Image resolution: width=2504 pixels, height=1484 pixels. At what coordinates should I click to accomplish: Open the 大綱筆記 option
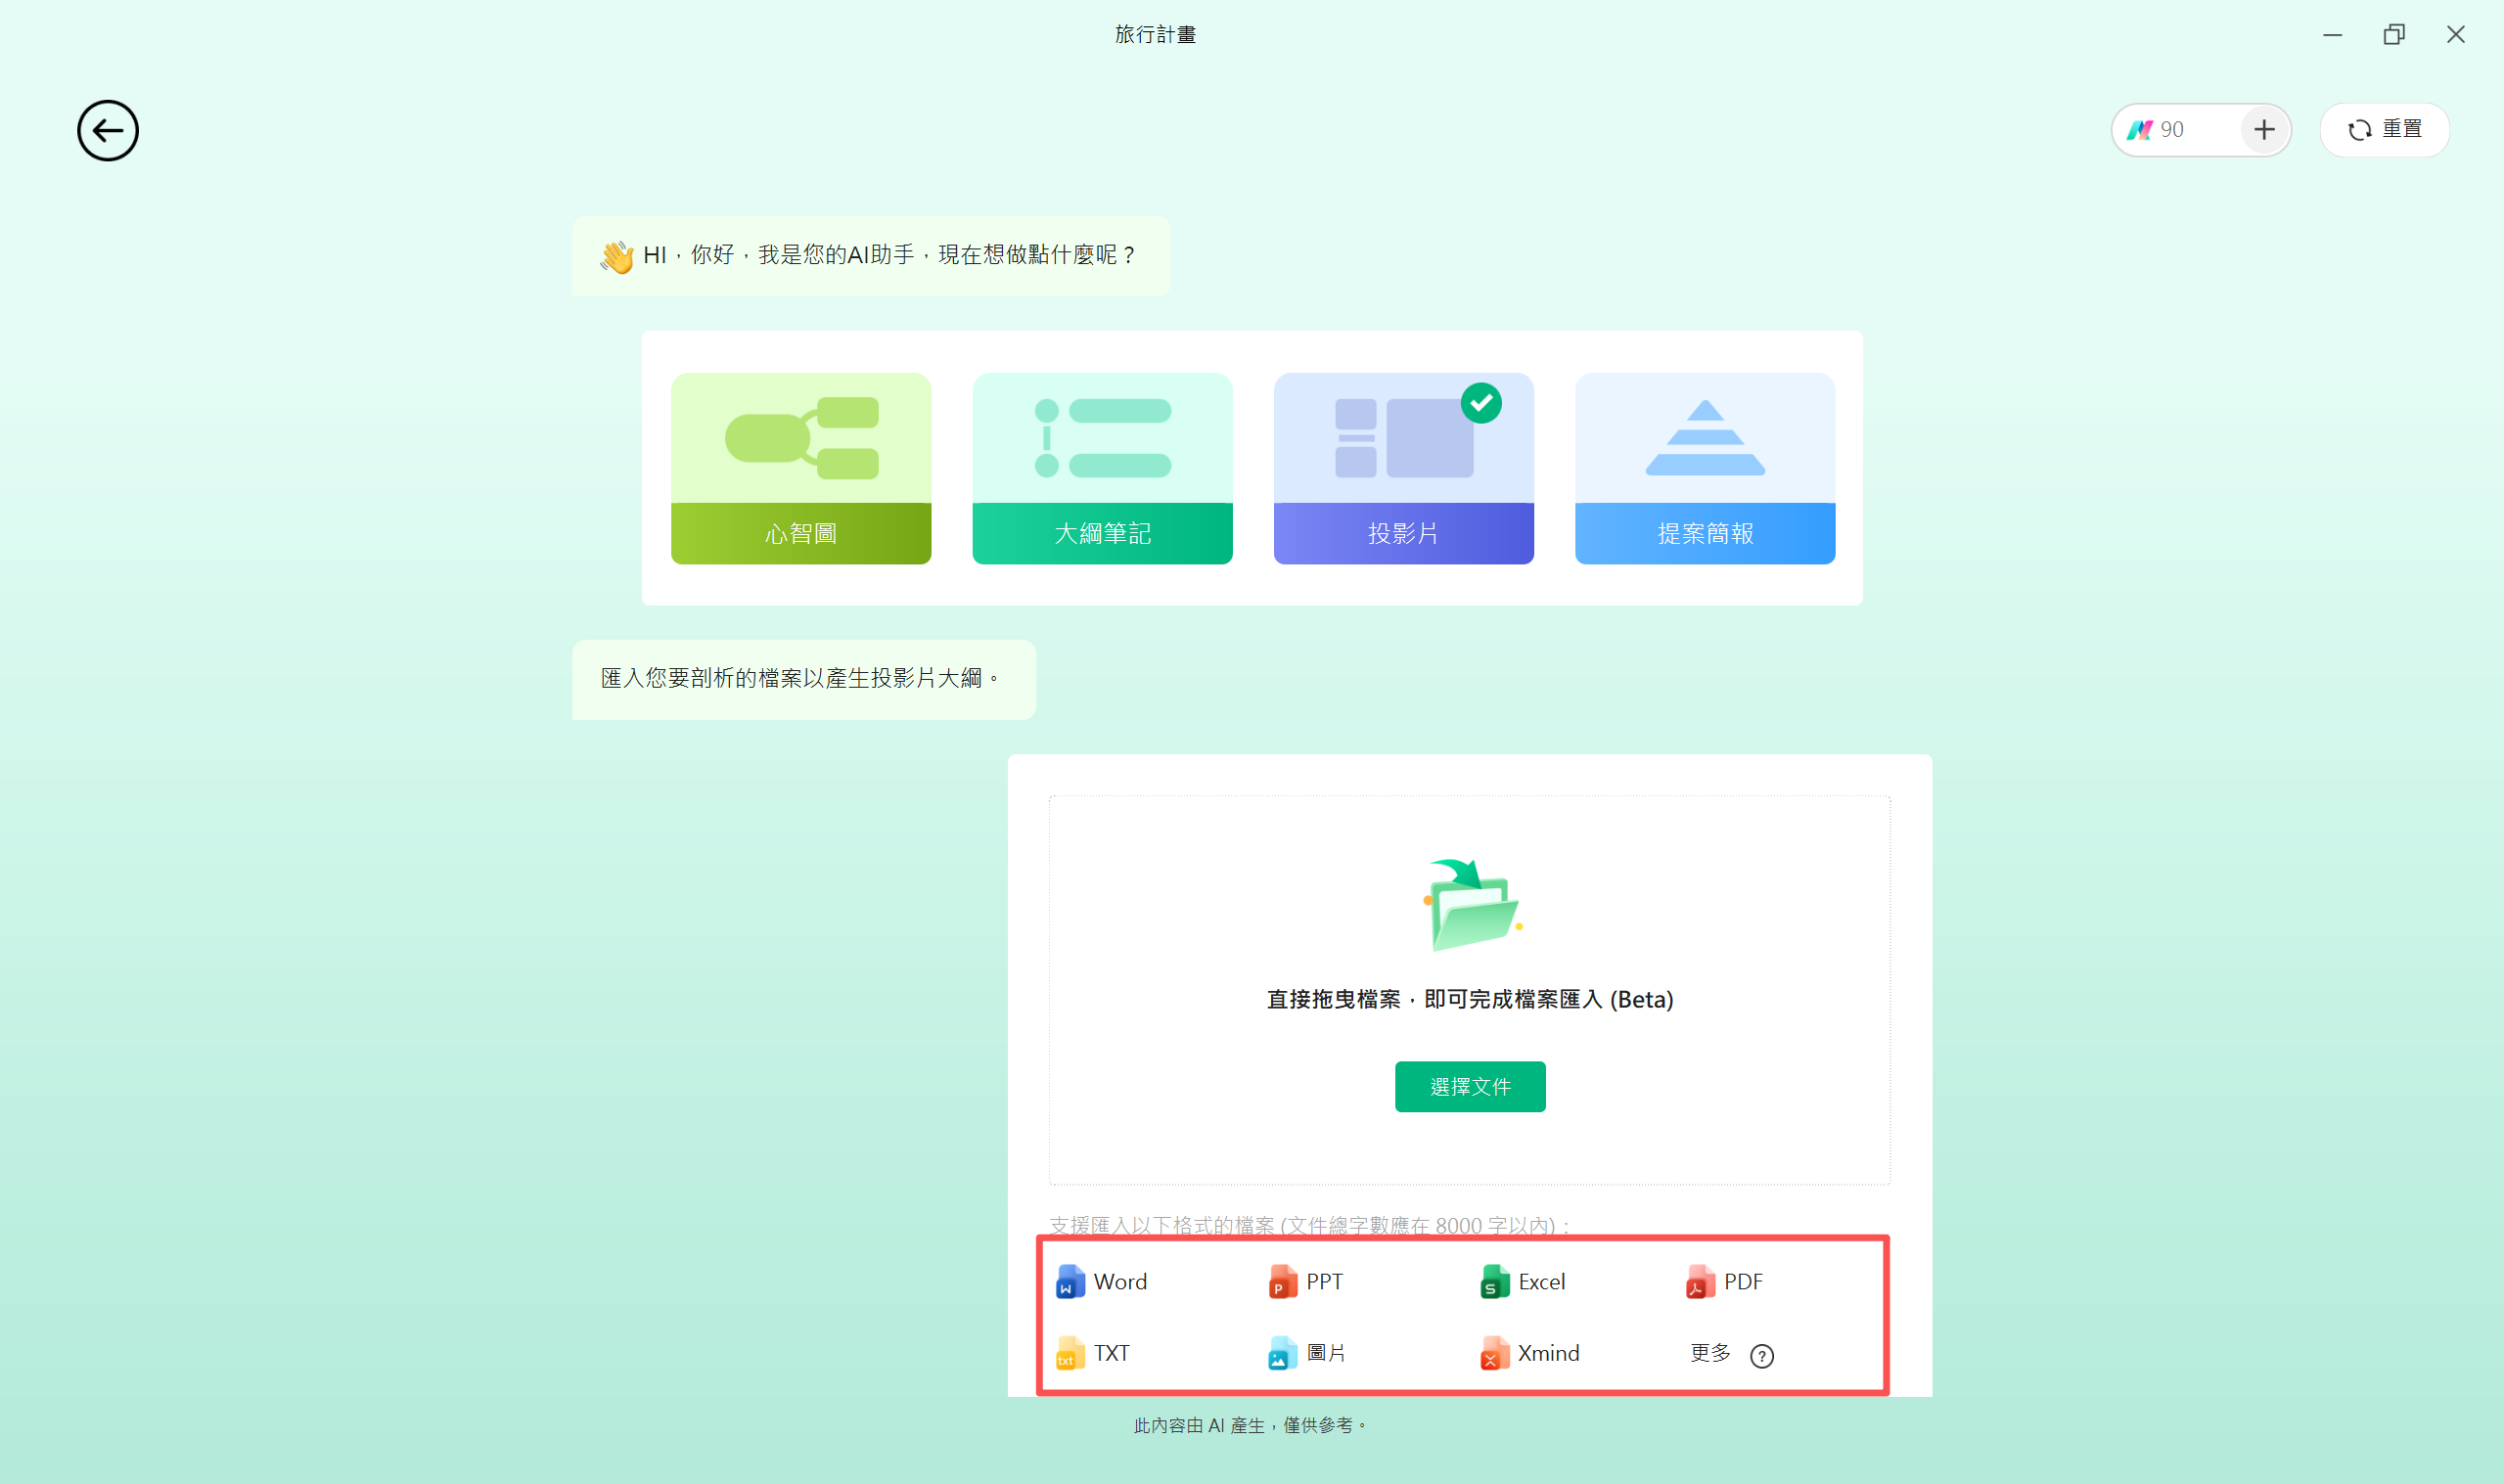click(1102, 468)
